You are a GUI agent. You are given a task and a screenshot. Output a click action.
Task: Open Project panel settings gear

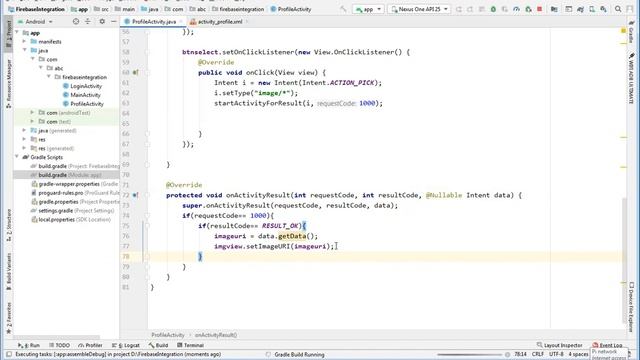tap(102, 21)
